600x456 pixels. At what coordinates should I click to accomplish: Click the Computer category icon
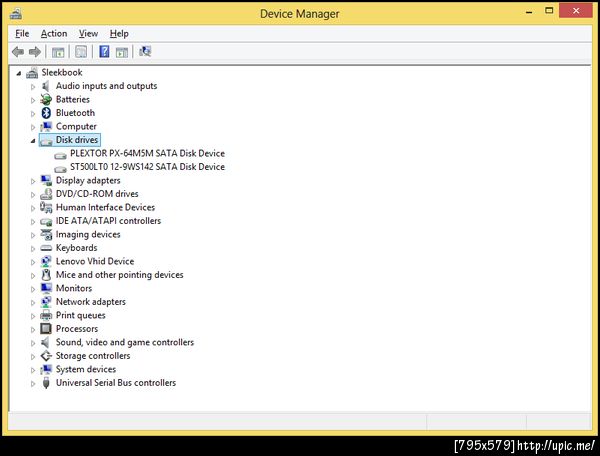(46, 126)
